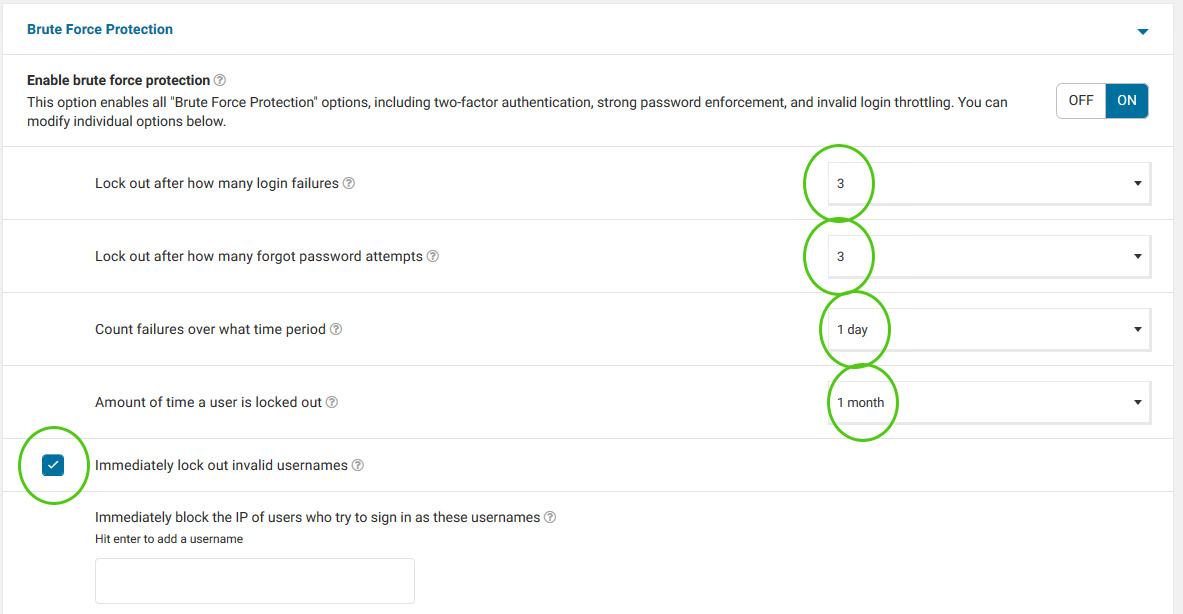The width and height of the screenshot is (1183, 614).
Task: Open the locked out duration dropdown showing 1 month
Action: tap(989, 402)
